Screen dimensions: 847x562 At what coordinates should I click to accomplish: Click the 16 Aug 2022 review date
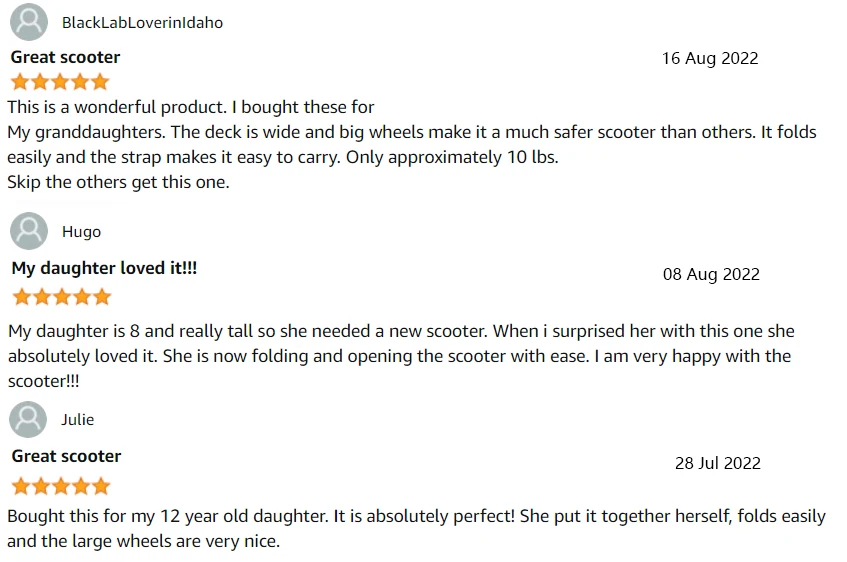tap(710, 59)
